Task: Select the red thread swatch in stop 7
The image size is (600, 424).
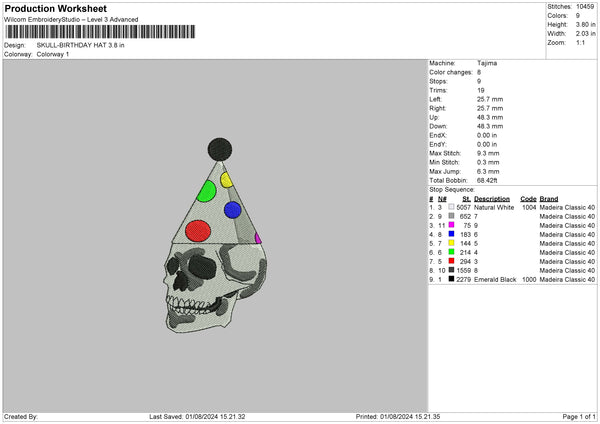Action: click(451, 261)
